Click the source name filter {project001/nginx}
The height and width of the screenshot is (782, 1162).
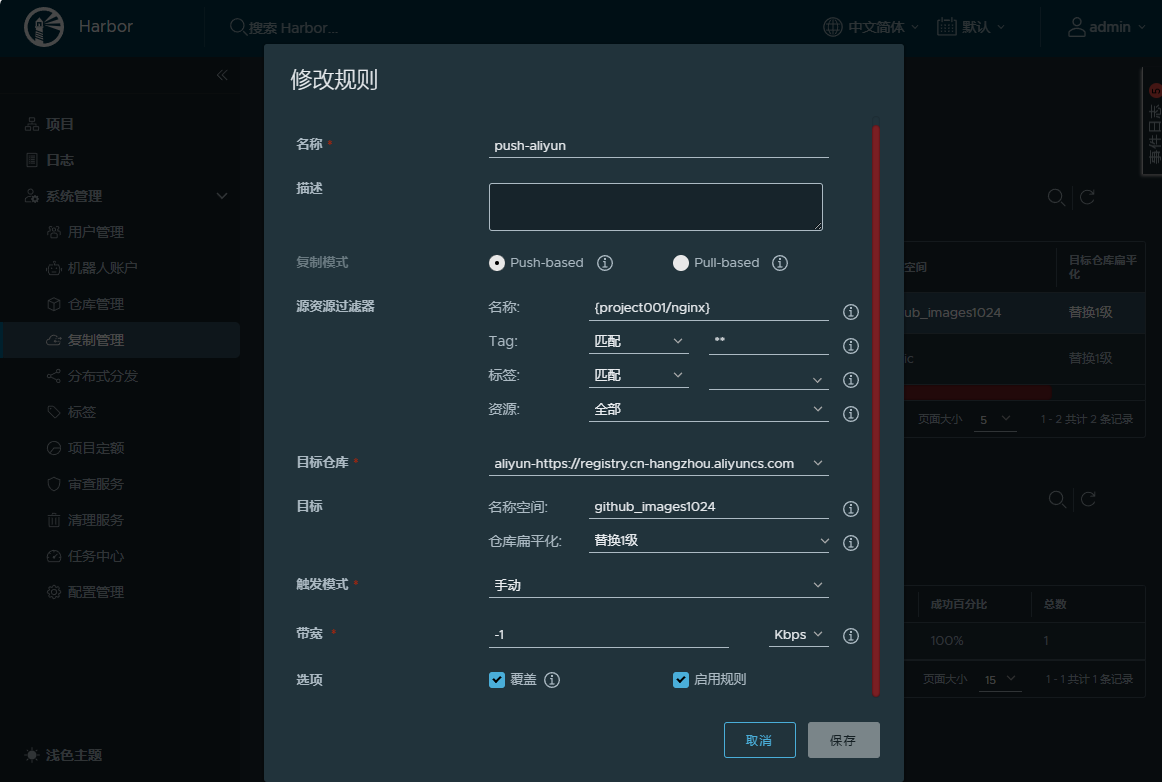(708, 308)
